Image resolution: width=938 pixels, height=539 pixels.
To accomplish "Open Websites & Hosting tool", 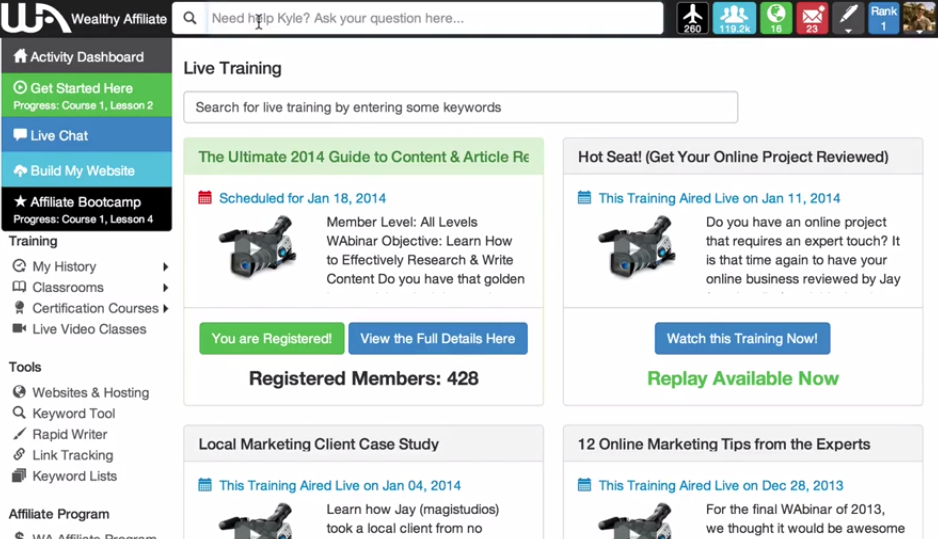I will [x=90, y=392].
